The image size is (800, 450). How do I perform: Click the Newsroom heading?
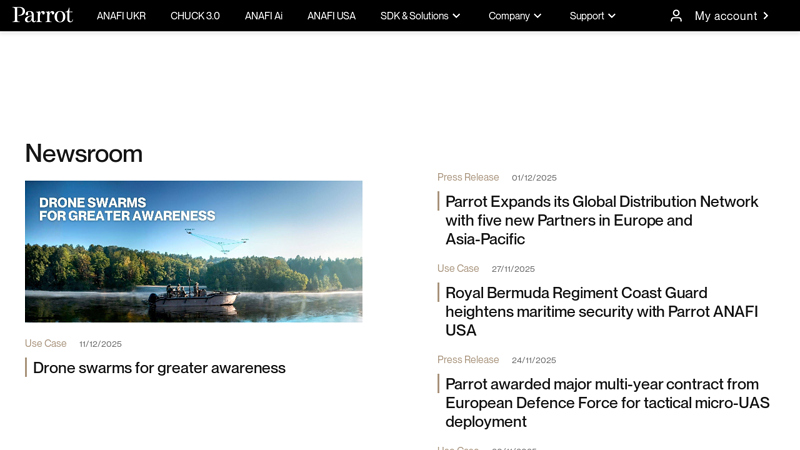(x=84, y=154)
